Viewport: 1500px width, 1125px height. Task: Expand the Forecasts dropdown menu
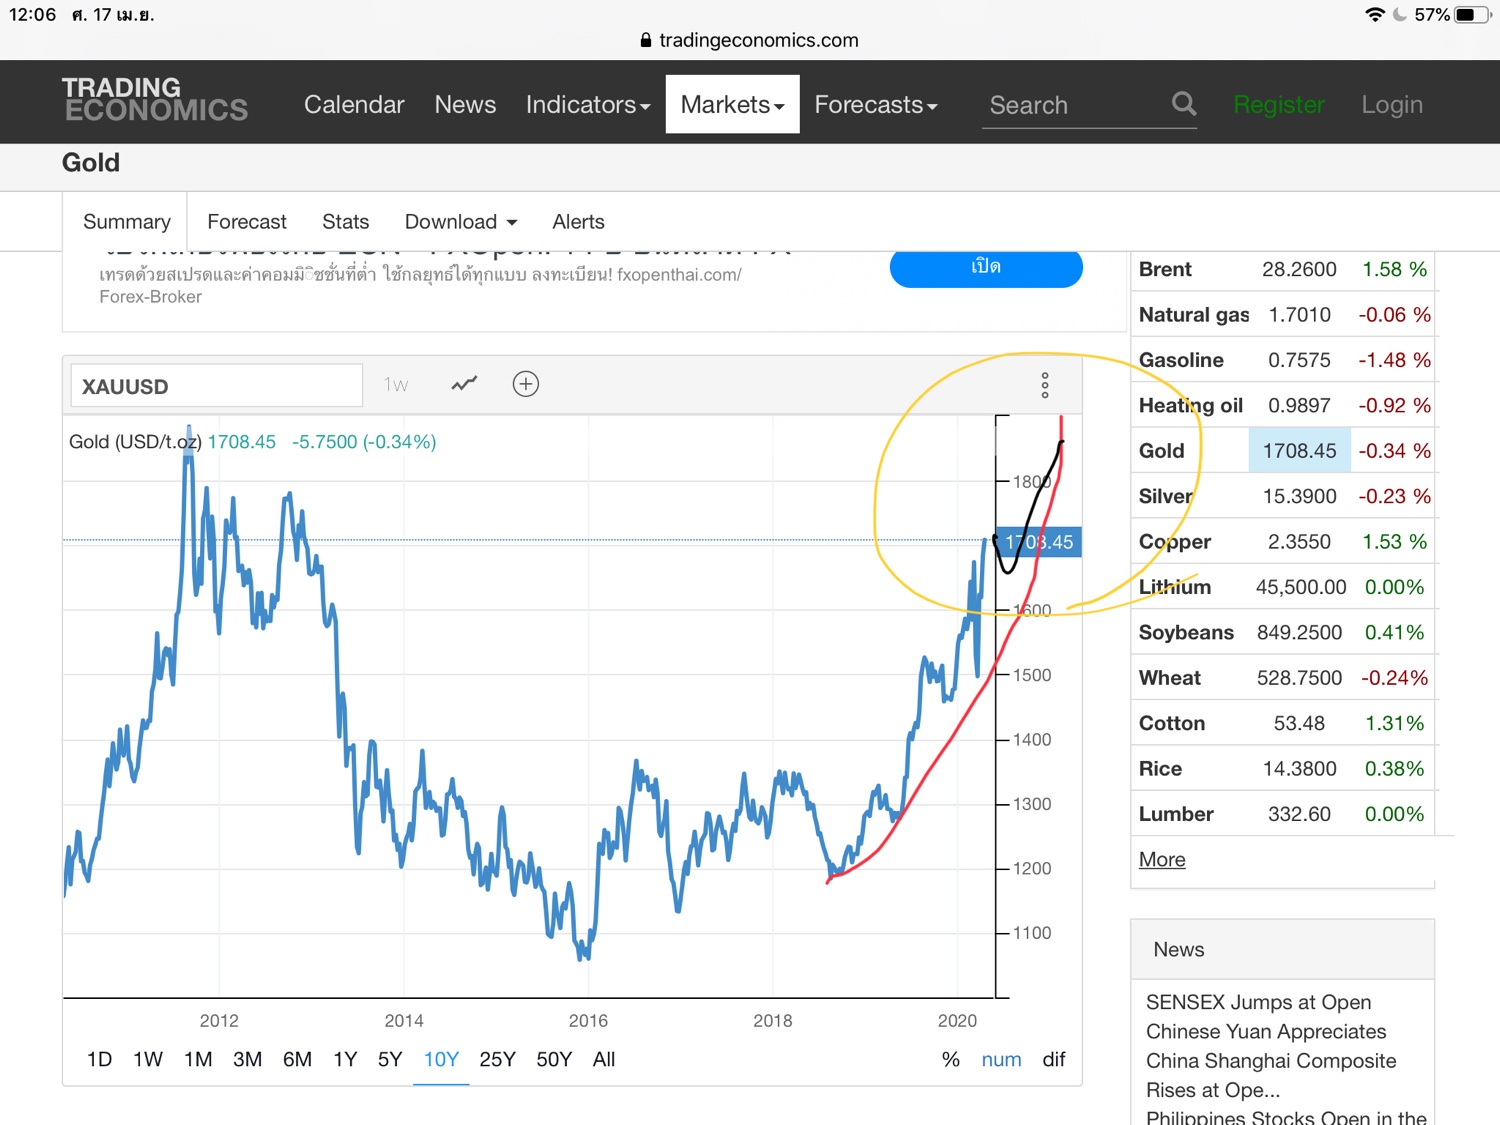click(876, 105)
